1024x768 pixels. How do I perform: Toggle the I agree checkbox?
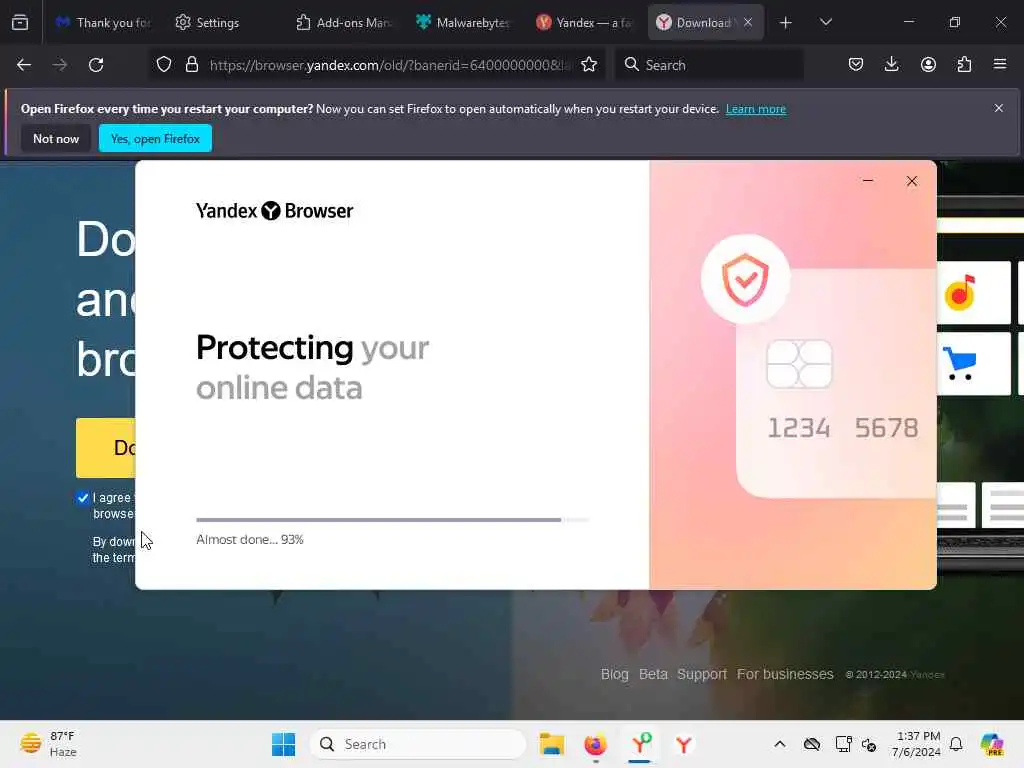(82, 498)
